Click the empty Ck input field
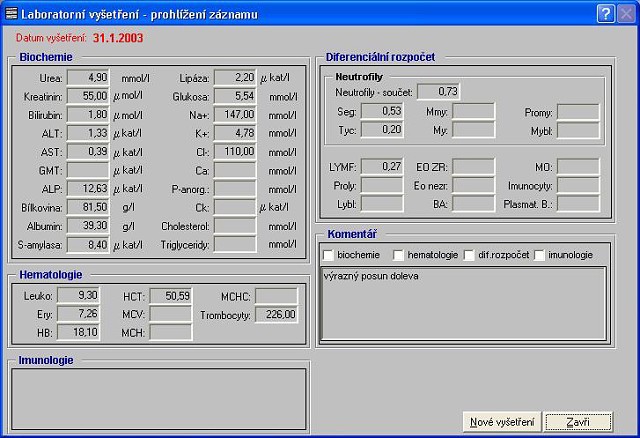Image resolution: width=640 pixels, height=438 pixels. [x=235, y=207]
